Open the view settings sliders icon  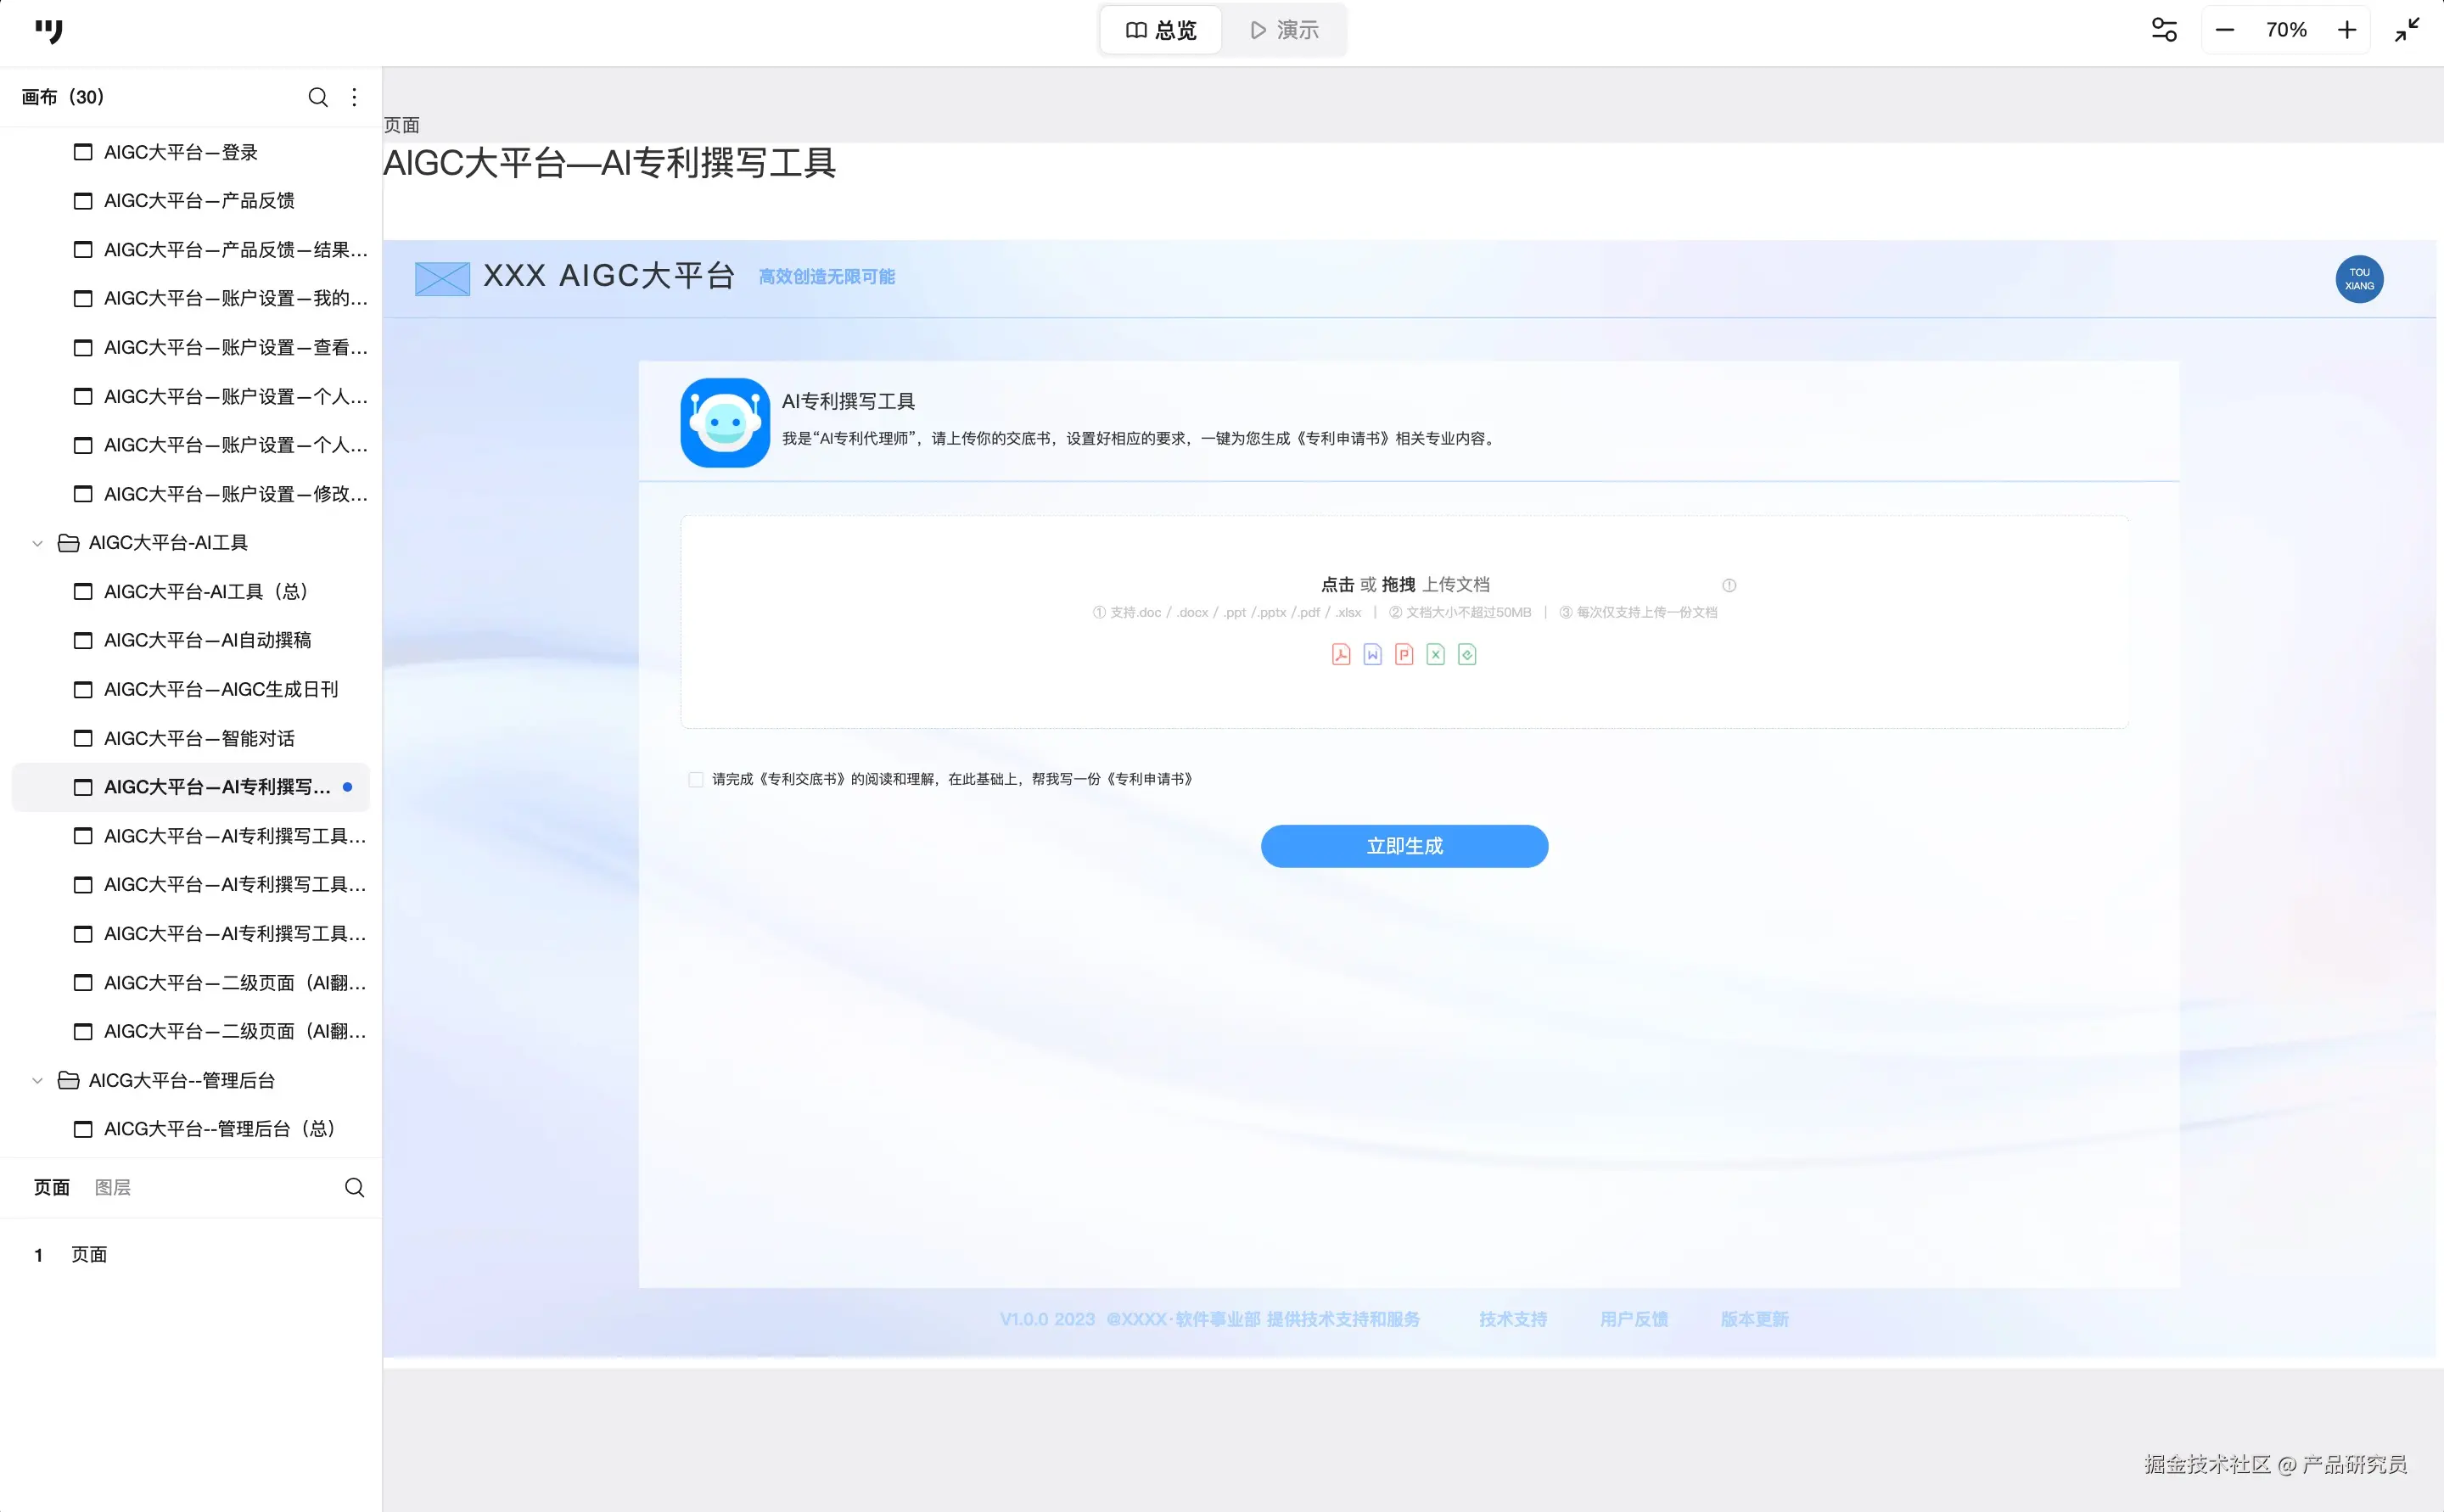pos(2164,30)
